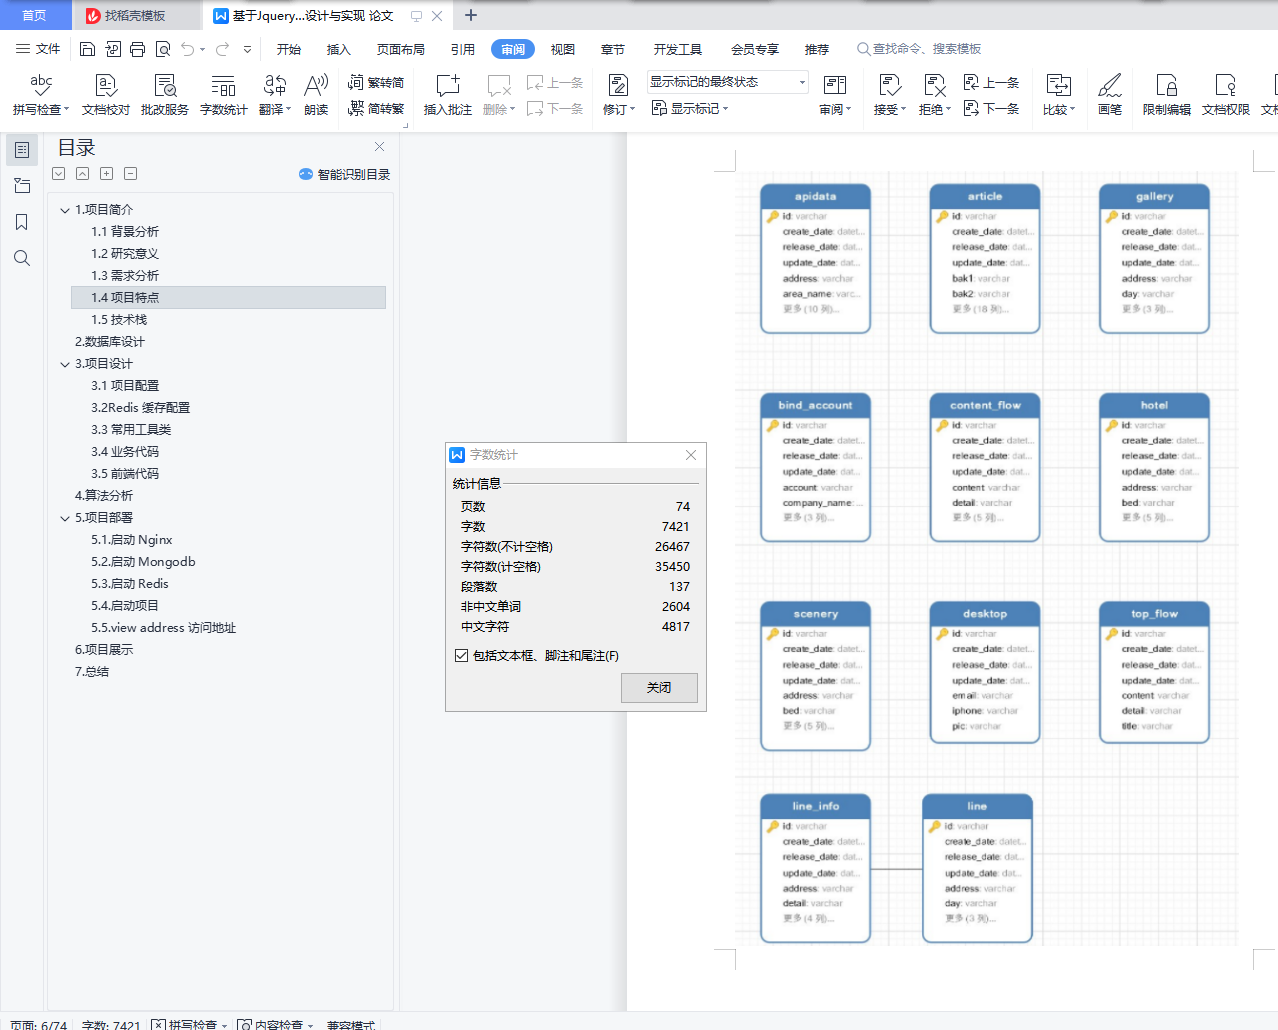Jump to 1.4 项目特点 in outline
This screenshot has width=1278, height=1030.
pyautogui.click(x=228, y=298)
